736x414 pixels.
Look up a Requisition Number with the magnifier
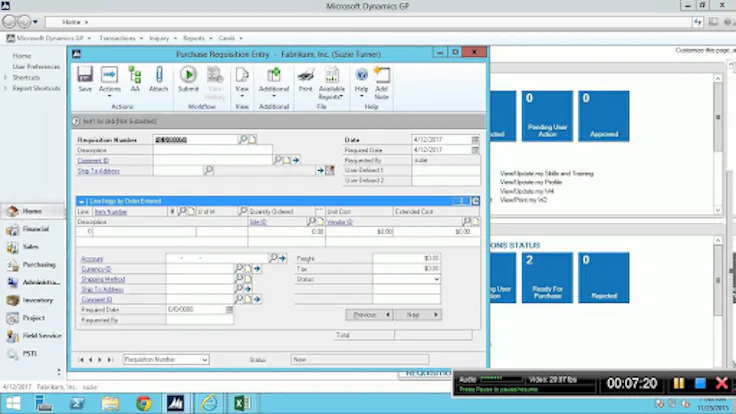pyautogui.click(x=243, y=139)
